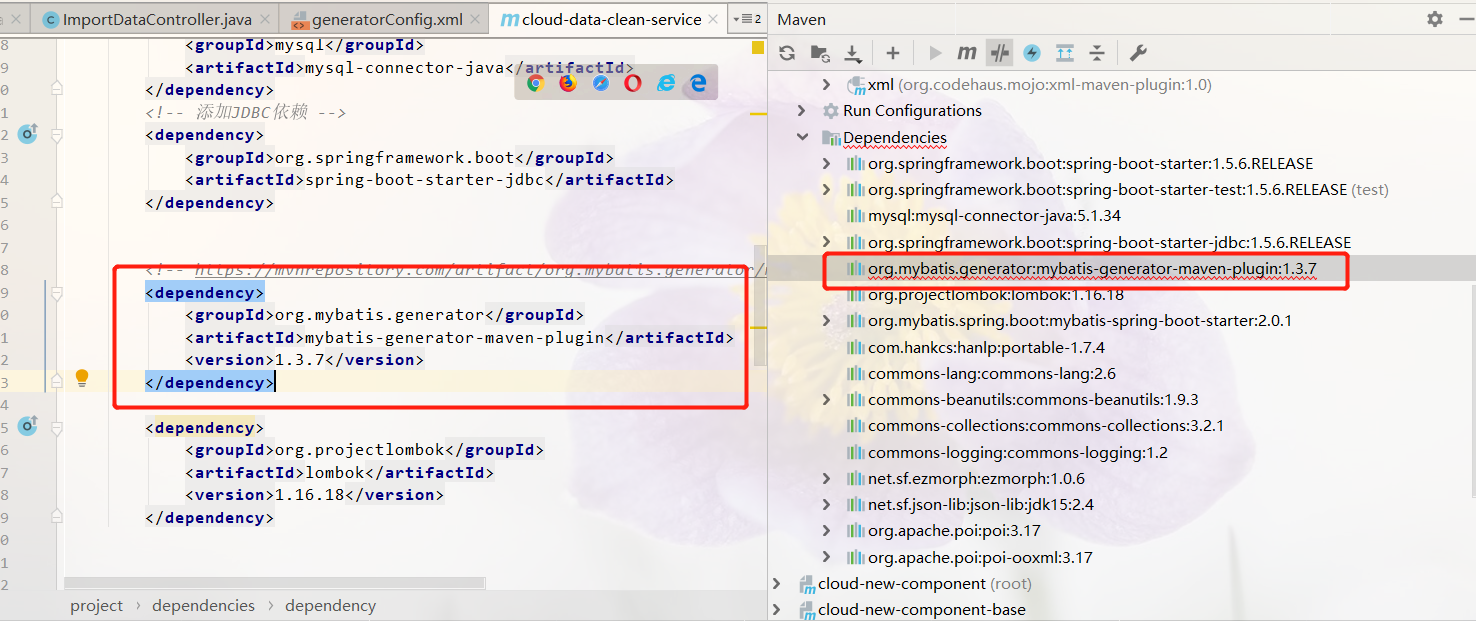1476x621 pixels.
Task: Collapse the Dependencies tree node
Action: tap(803, 137)
